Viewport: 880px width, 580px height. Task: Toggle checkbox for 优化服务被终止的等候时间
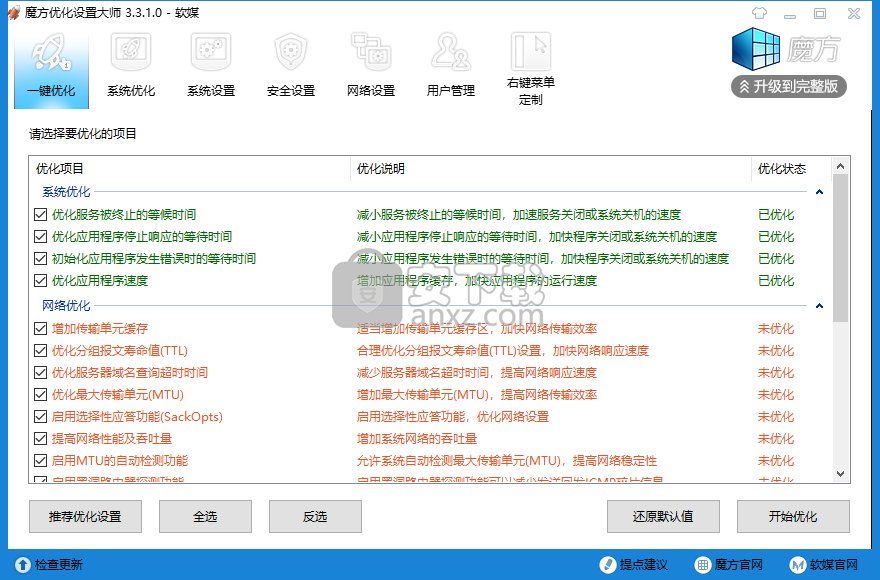(40, 214)
